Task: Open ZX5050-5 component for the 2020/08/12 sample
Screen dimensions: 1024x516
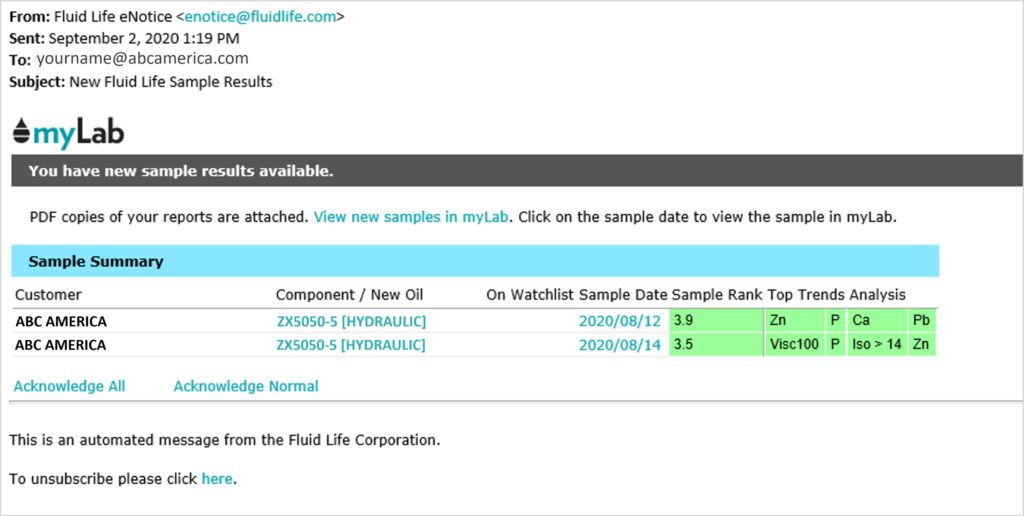Action: (351, 321)
